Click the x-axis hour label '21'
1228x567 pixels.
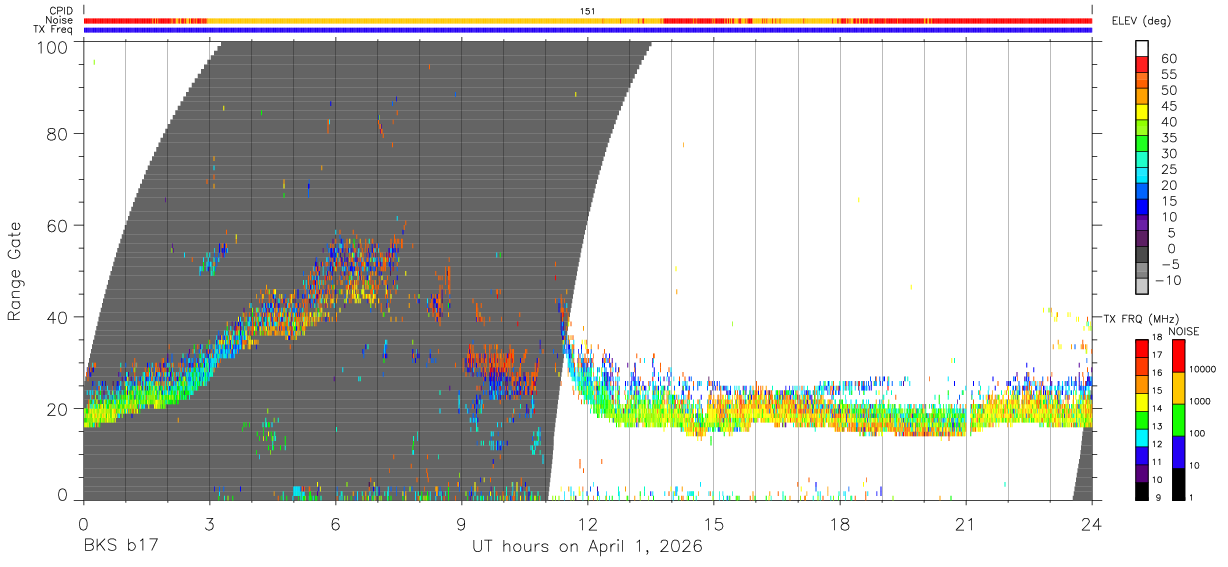pos(966,524)
